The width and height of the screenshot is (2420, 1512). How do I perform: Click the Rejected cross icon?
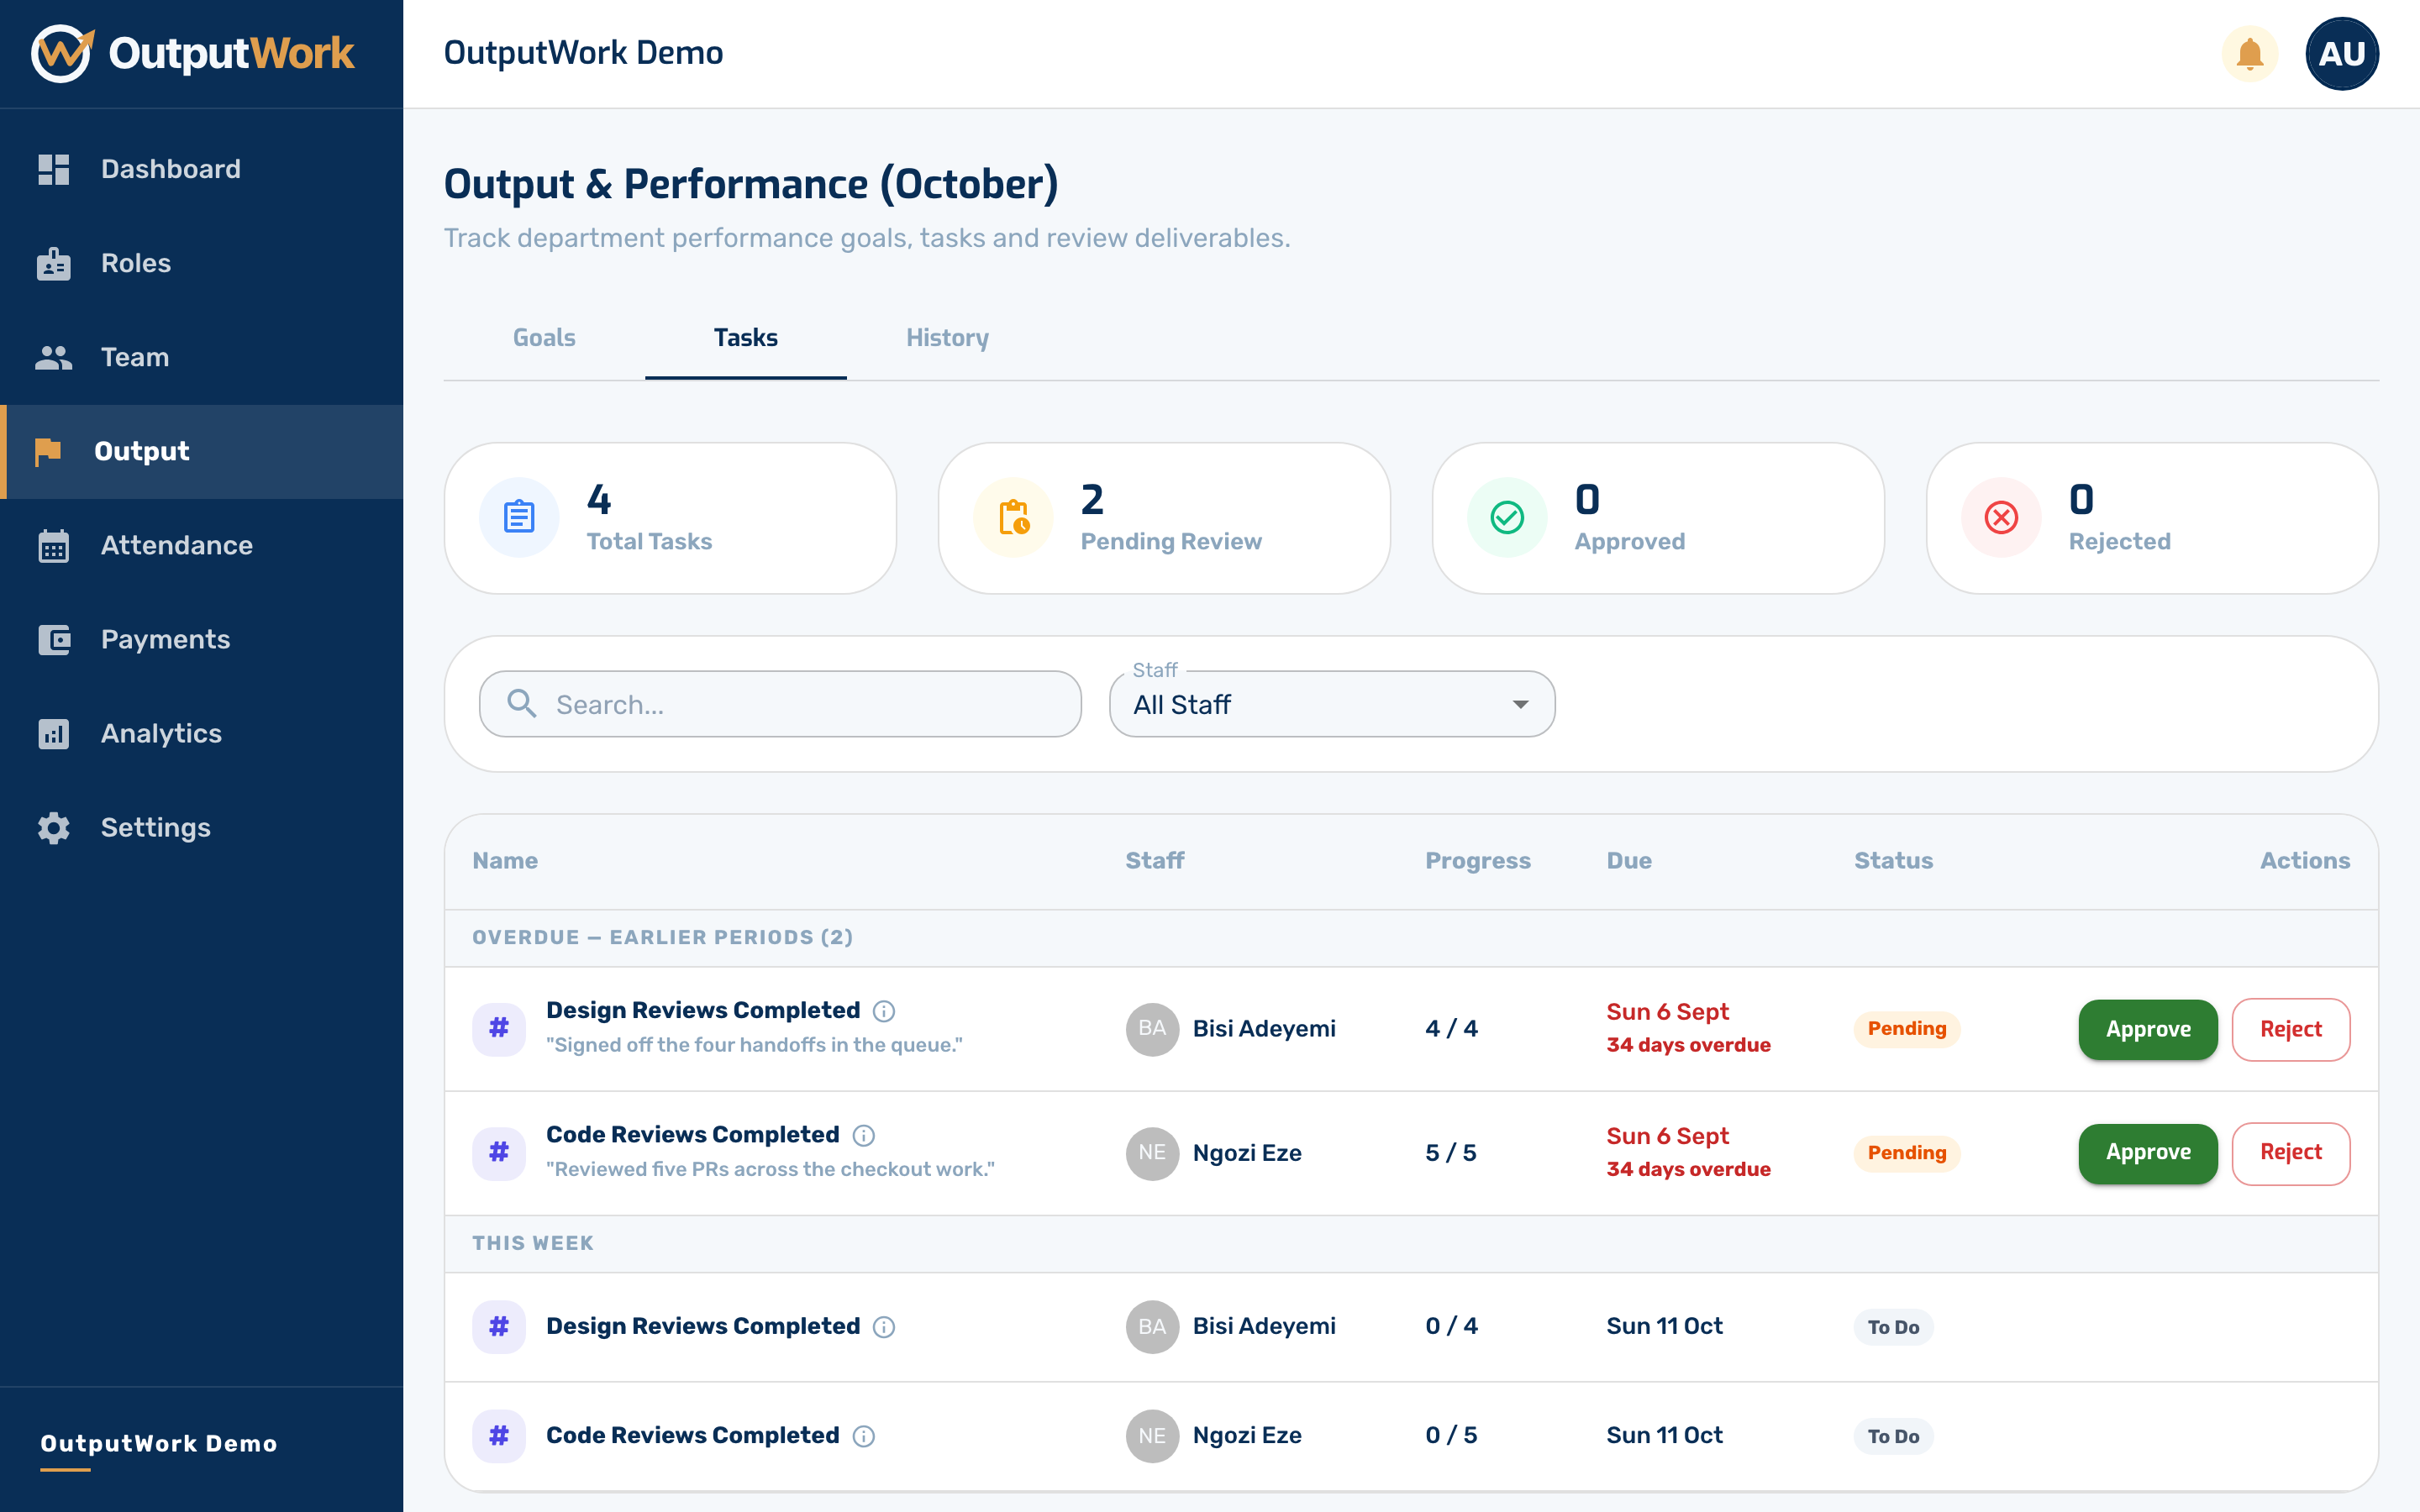click(2001, 517)
